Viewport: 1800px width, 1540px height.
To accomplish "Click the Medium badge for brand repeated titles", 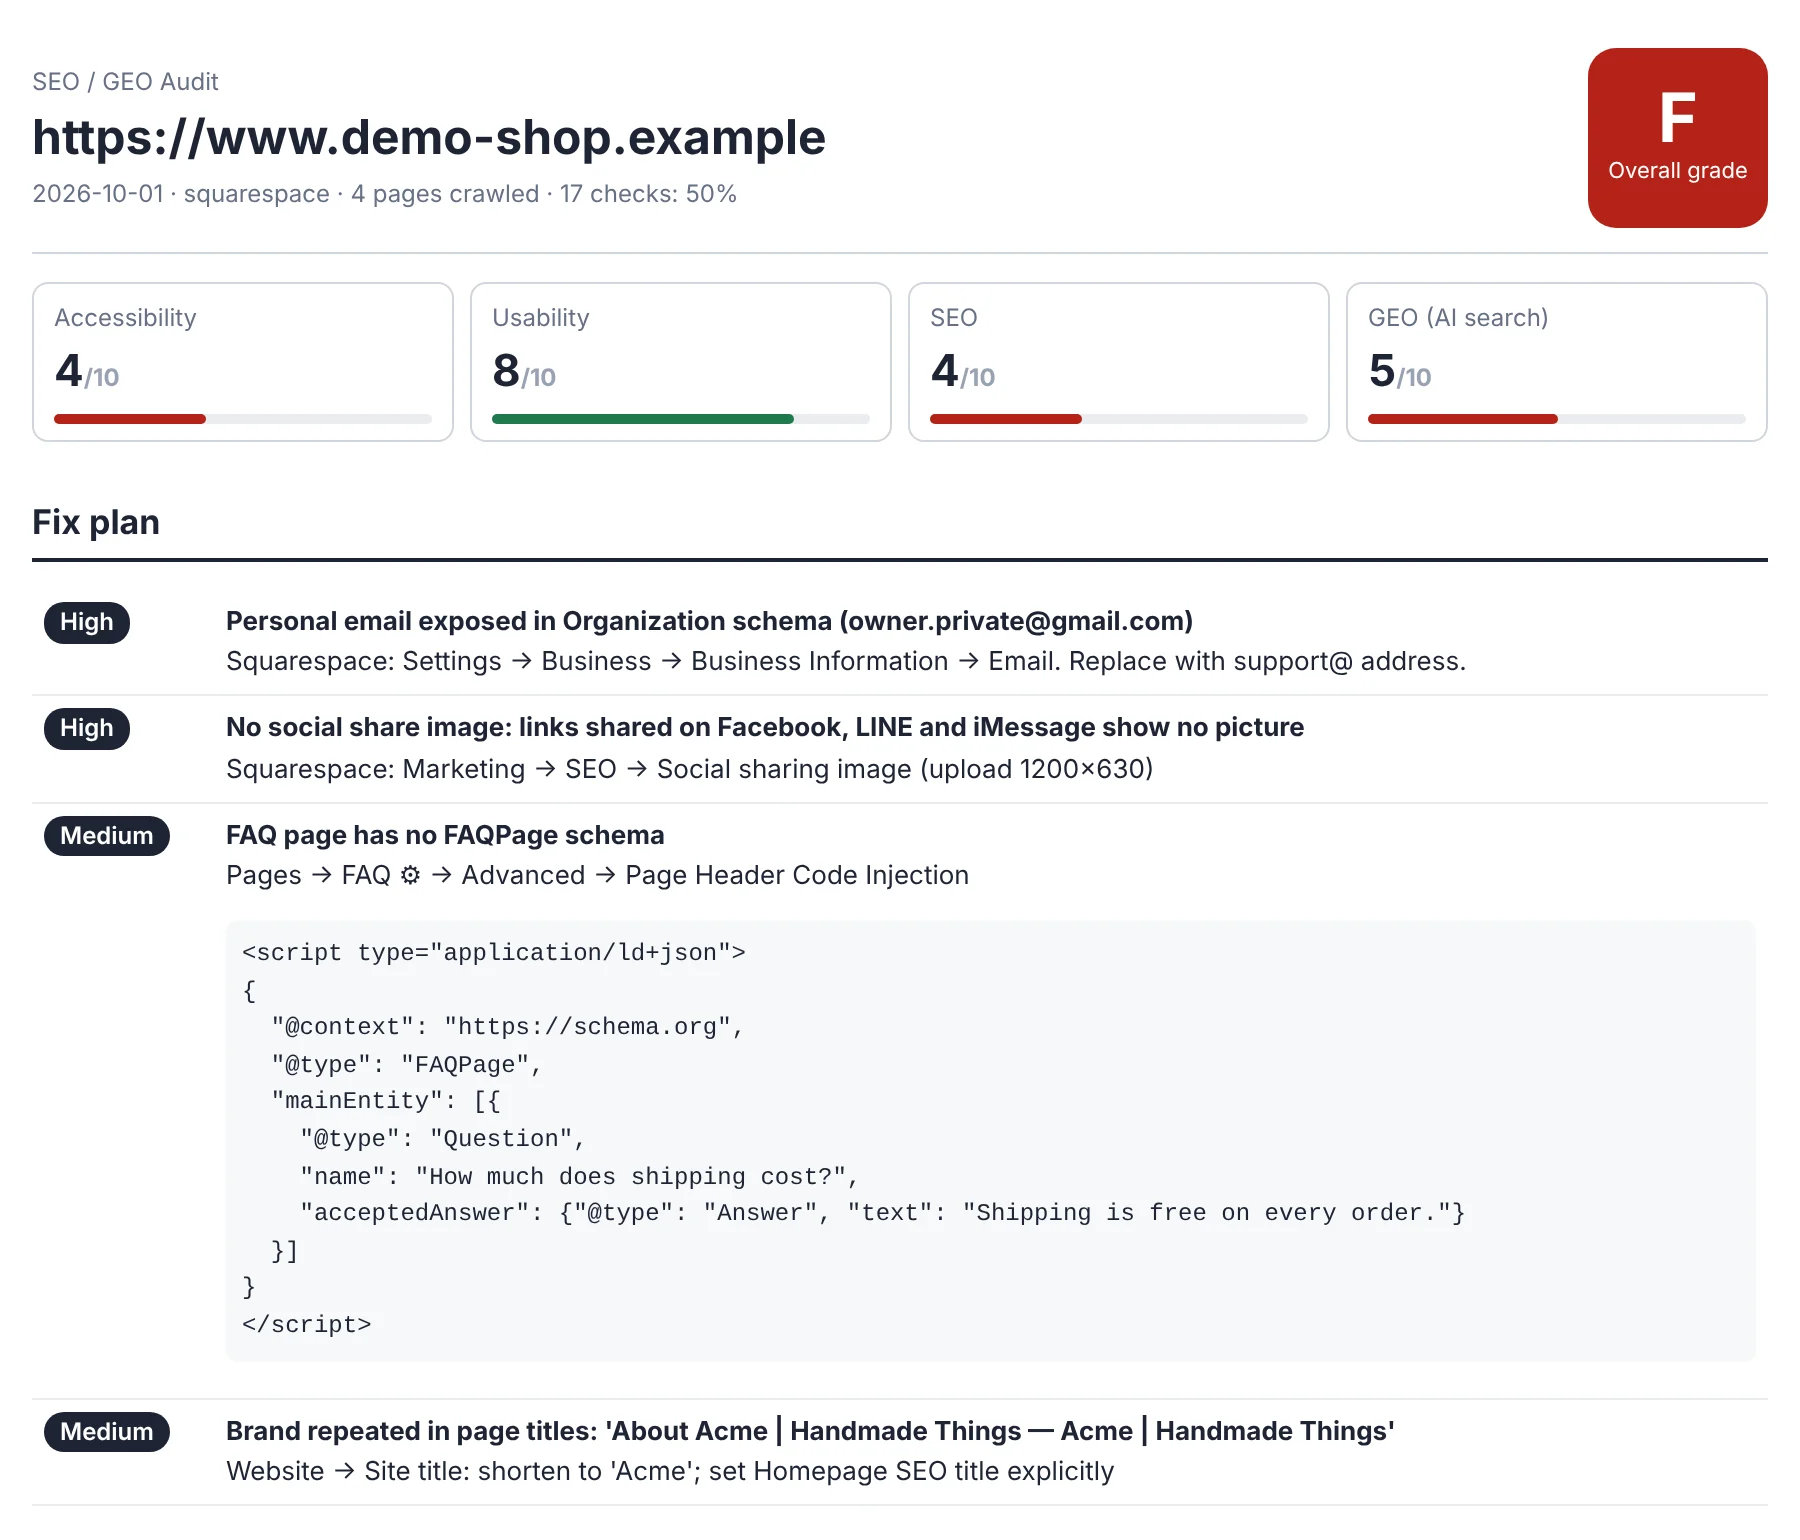I will (x=107, y=1432).
